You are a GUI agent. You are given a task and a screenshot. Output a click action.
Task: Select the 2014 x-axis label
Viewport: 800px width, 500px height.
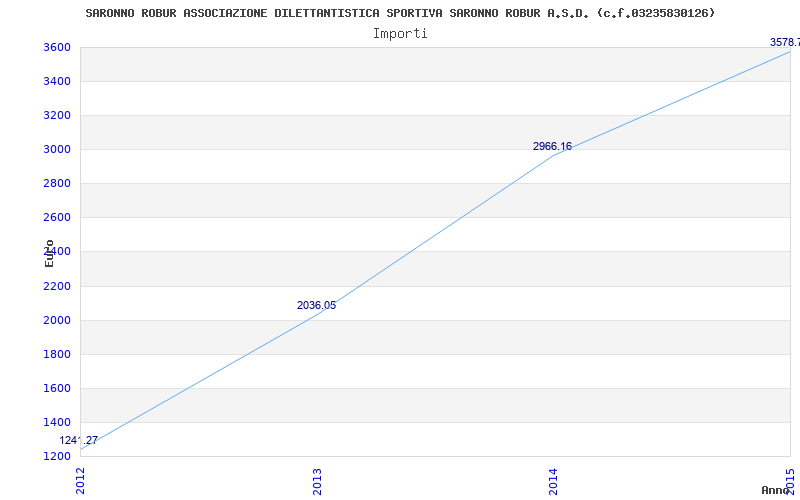click(554, 481)
